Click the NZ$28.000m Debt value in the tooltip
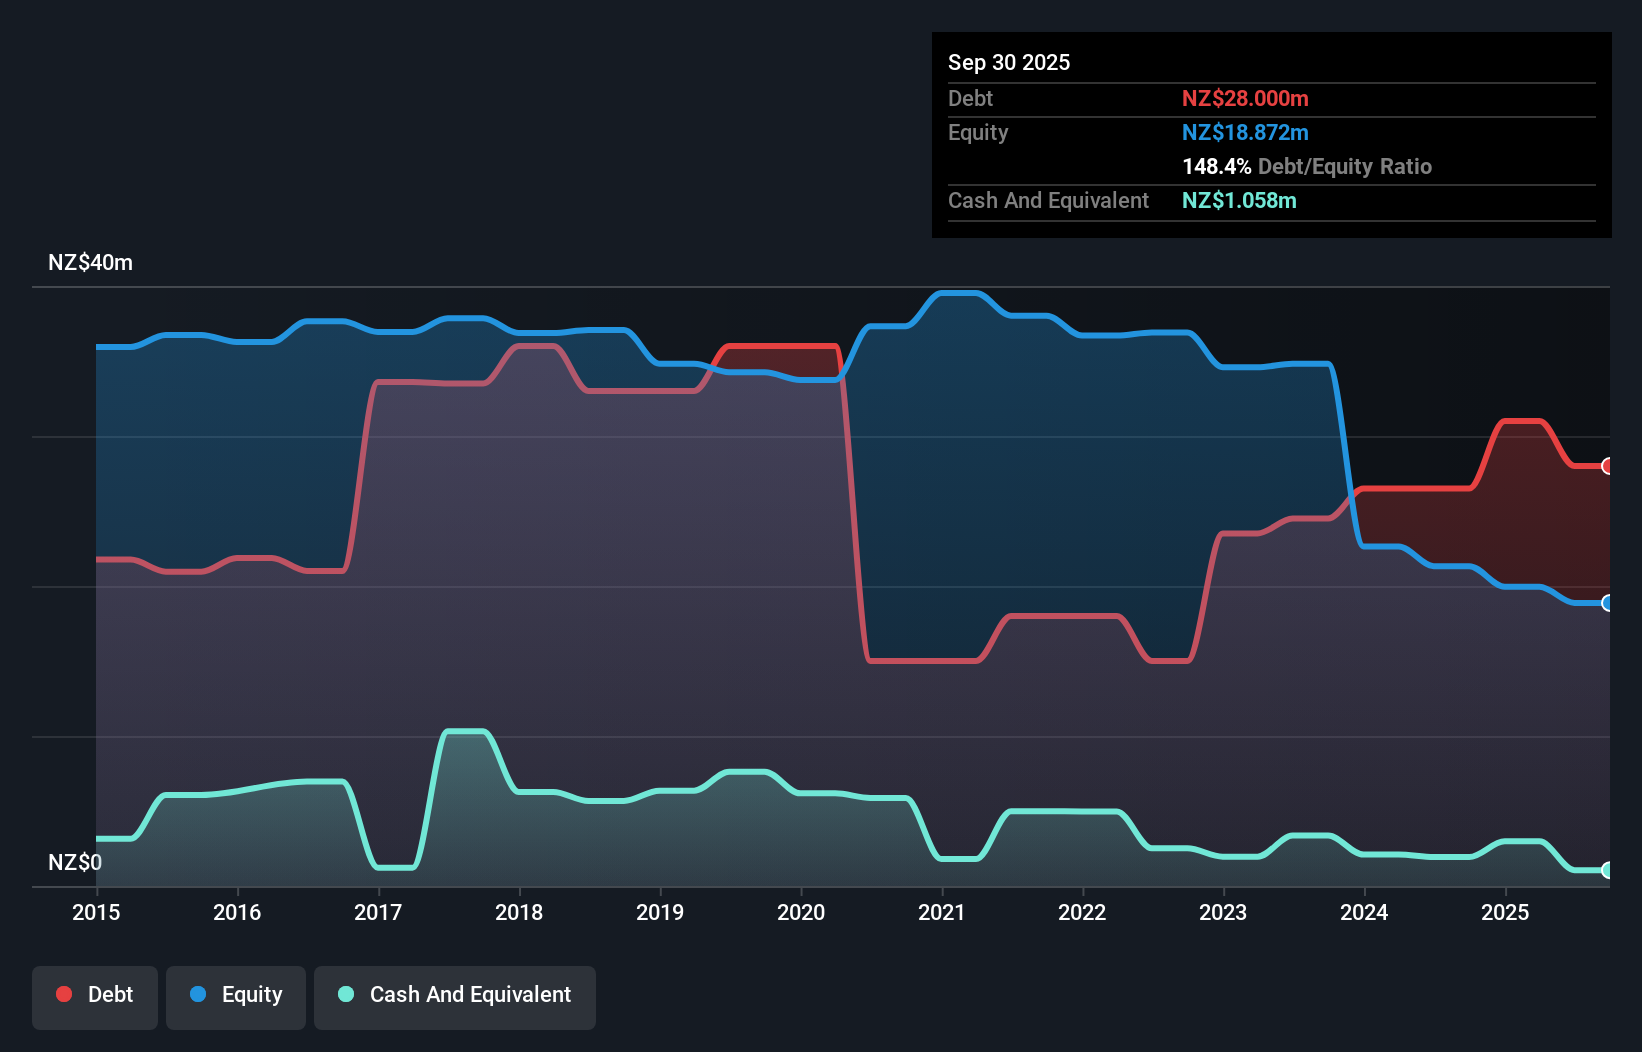This screenshot has width=1642, height=1052. [1246, 99]
